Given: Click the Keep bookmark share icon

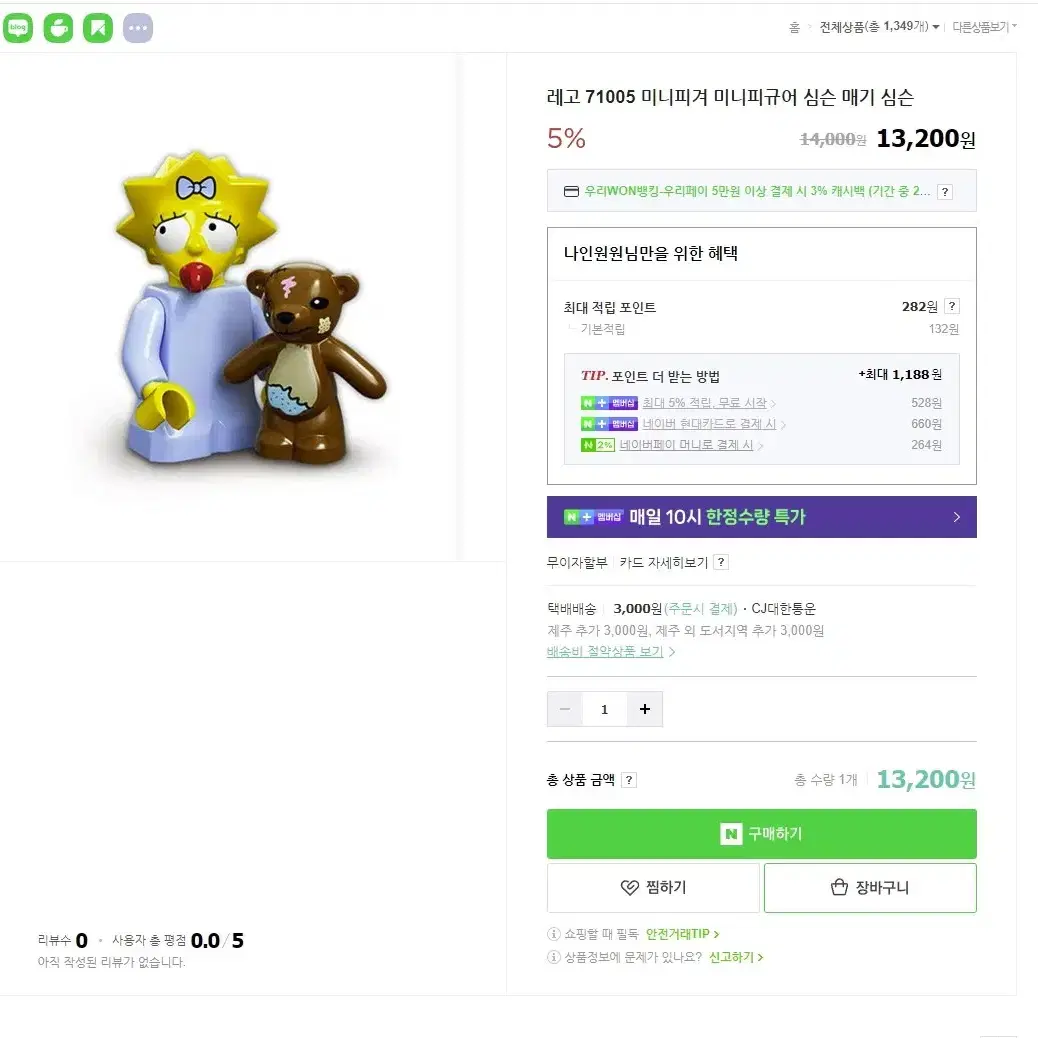Looking at the screenshot, I should [98, 28].
